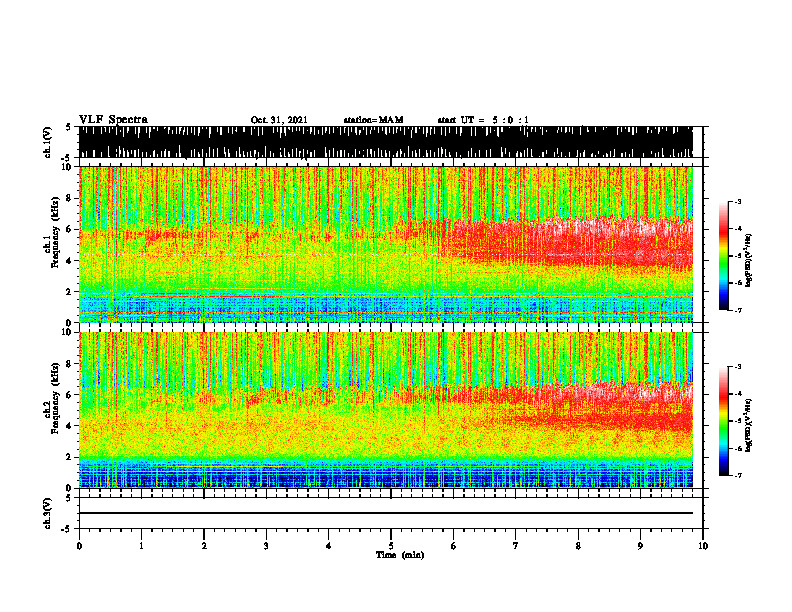This screenshot has height=612, width=792.
Task: Click the log(PSD) label beside ch.1 colorbar
Action: (x=749, y=261)
